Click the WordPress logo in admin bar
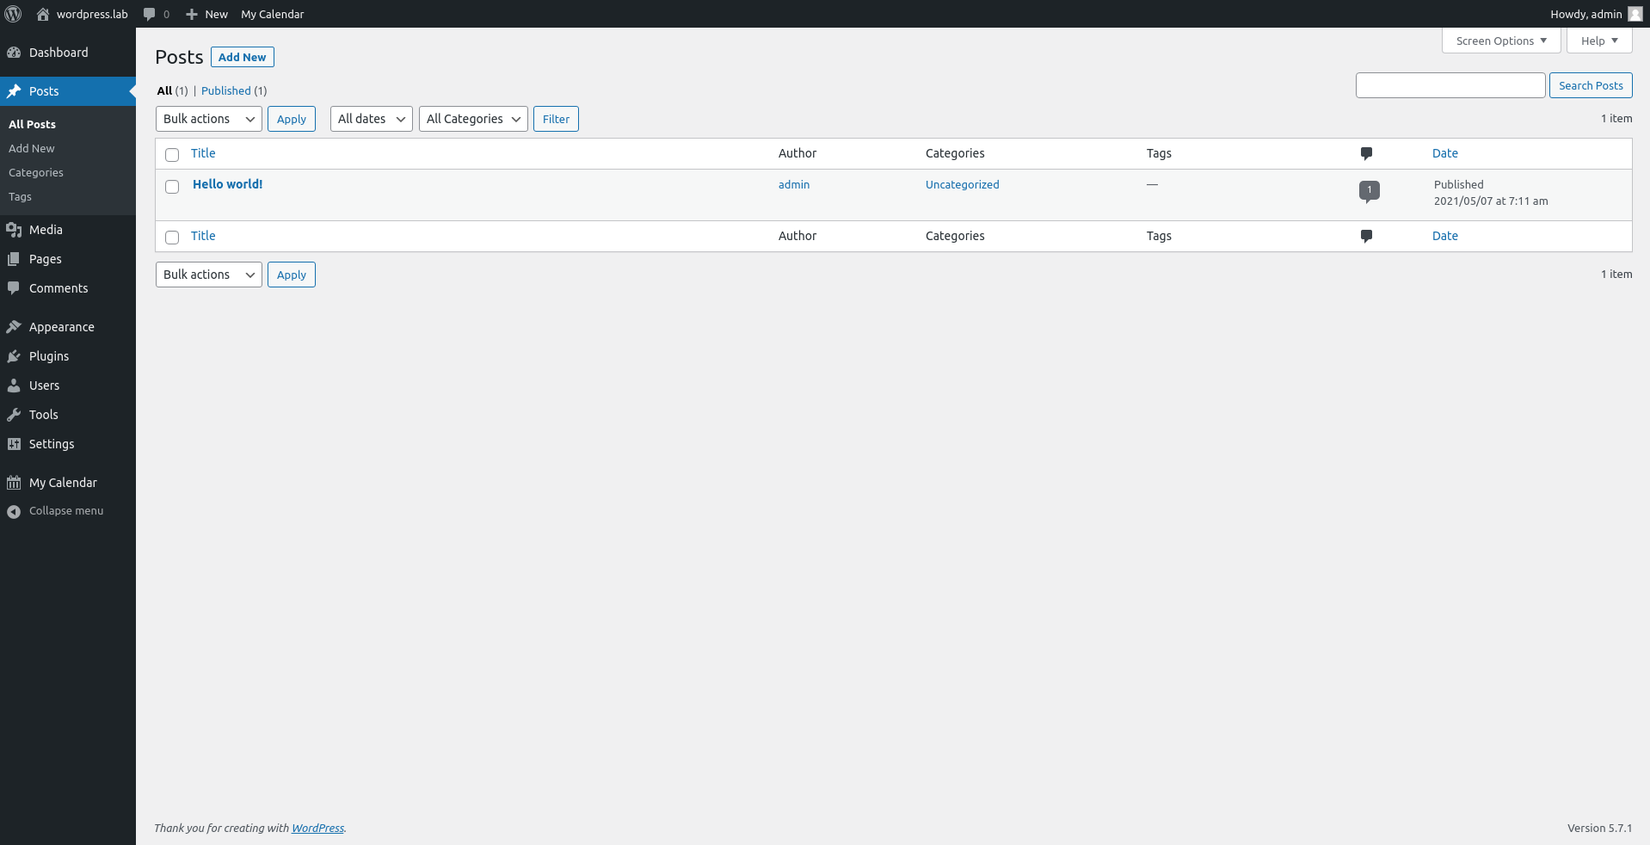 13,14
